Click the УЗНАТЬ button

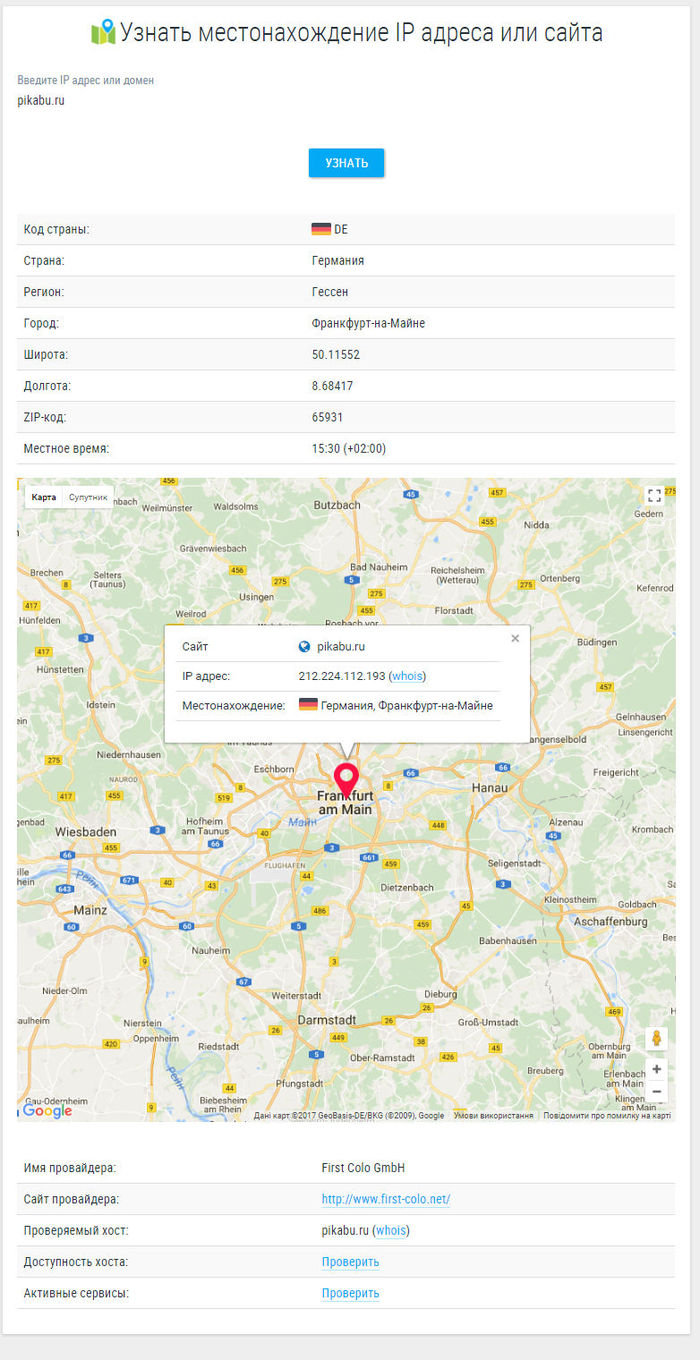click(x=346, y=163)
